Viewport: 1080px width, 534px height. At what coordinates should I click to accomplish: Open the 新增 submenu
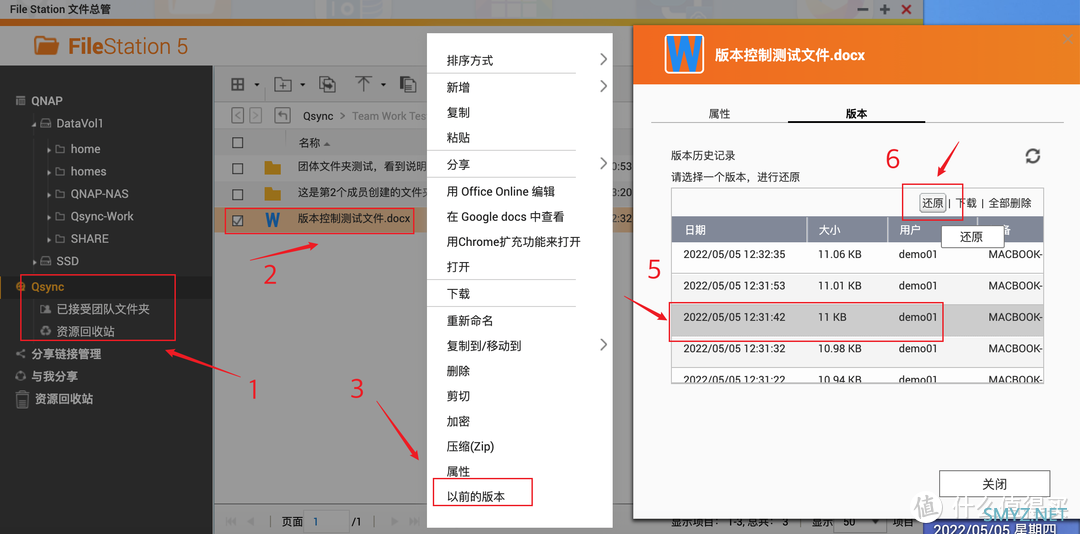[520, 87]
